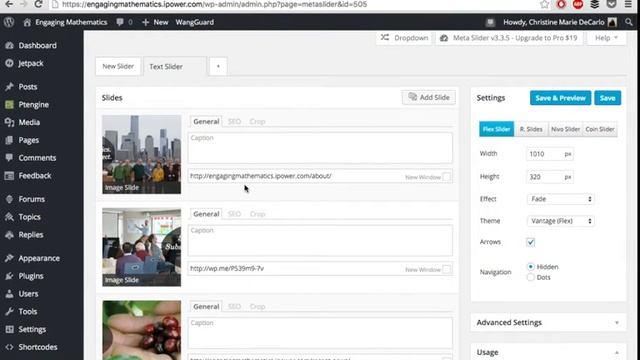This screenshot has width=640, height=360.
Task: Click the user avatar next to Howdy
Action: [x=612, y=22]
